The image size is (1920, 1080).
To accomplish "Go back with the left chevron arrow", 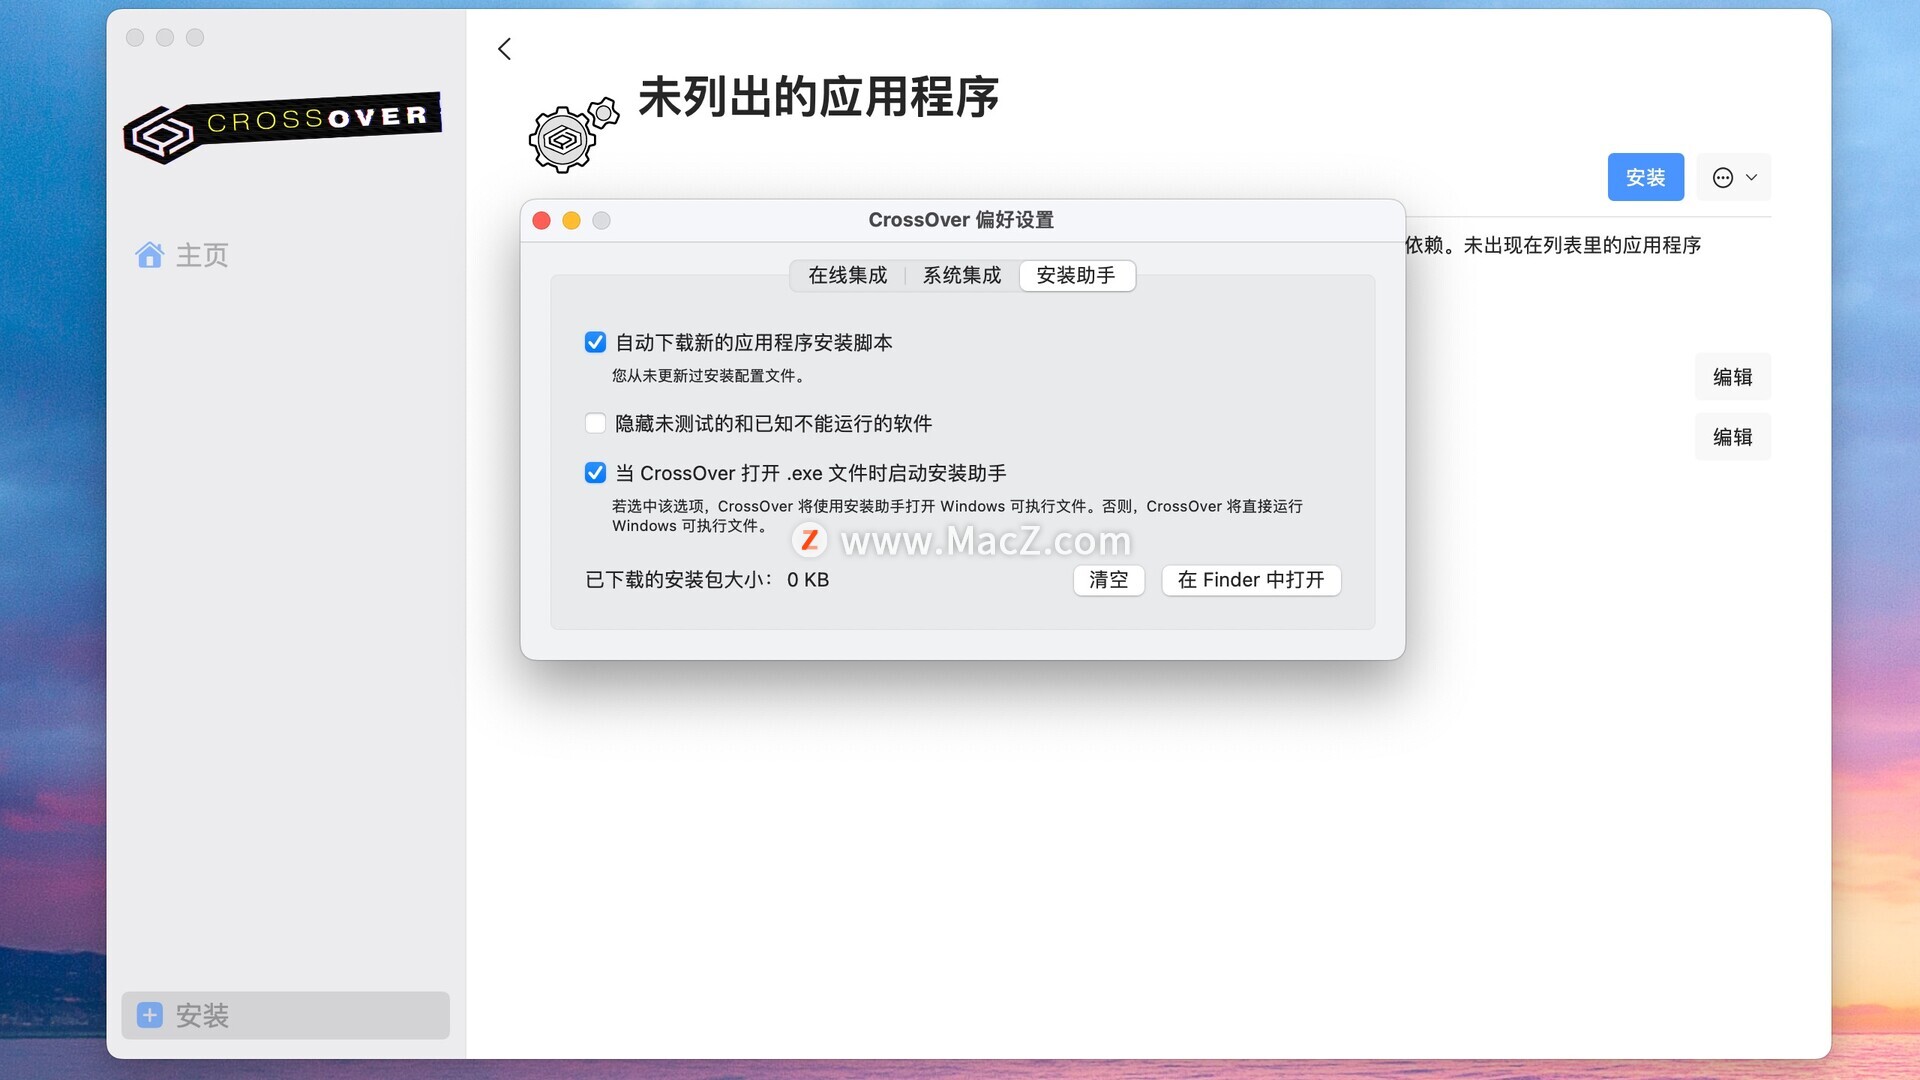I will 504,49.
